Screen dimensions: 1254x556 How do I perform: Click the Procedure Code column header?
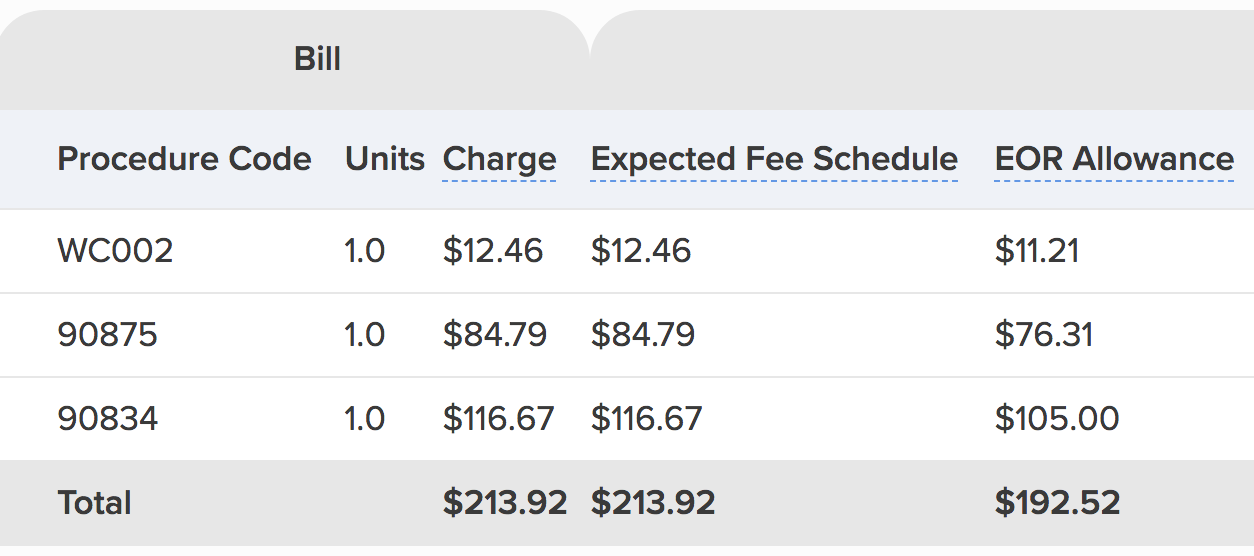tap(184, 159)
